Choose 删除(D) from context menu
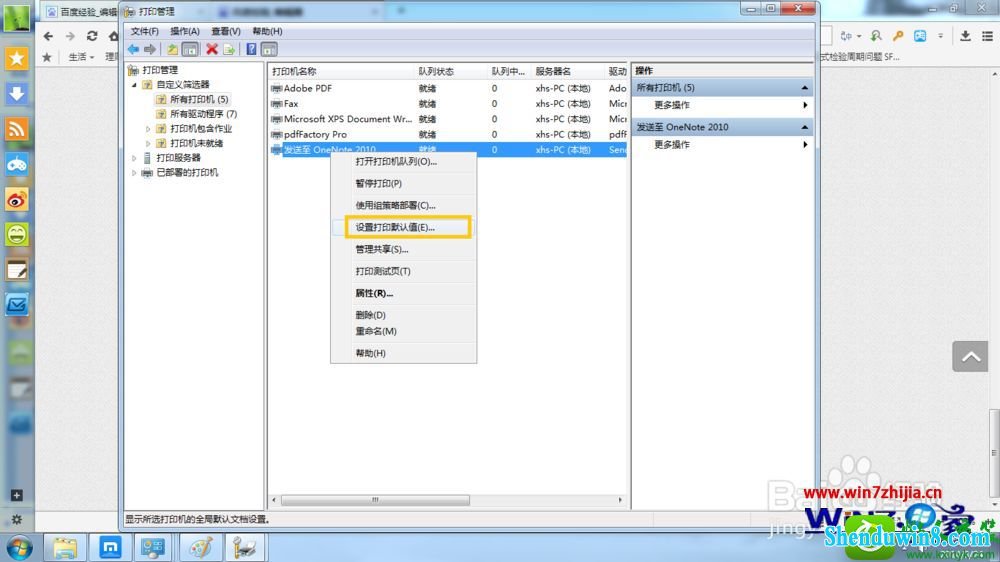This screenshot has width=1000, height=562. tap(403, 315)
